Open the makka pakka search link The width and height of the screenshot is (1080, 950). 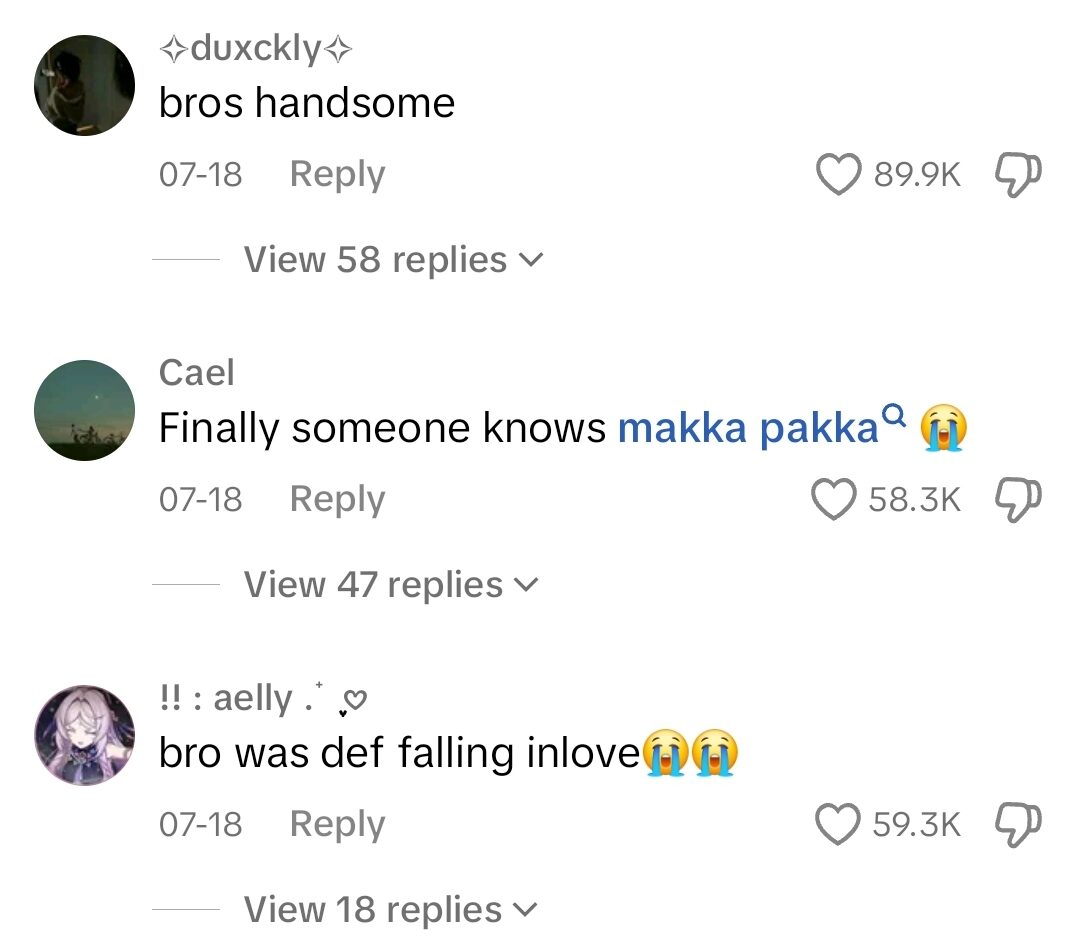[747, 427]
